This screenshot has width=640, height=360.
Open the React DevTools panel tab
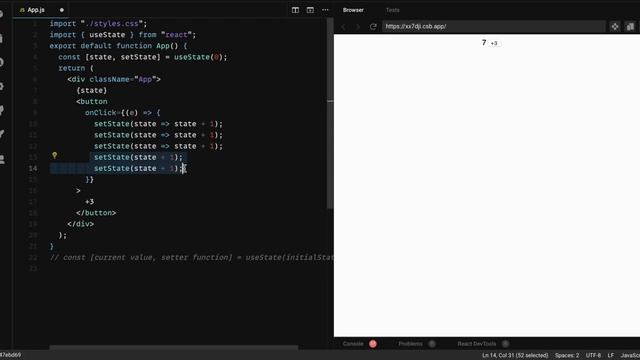point(476,344)
